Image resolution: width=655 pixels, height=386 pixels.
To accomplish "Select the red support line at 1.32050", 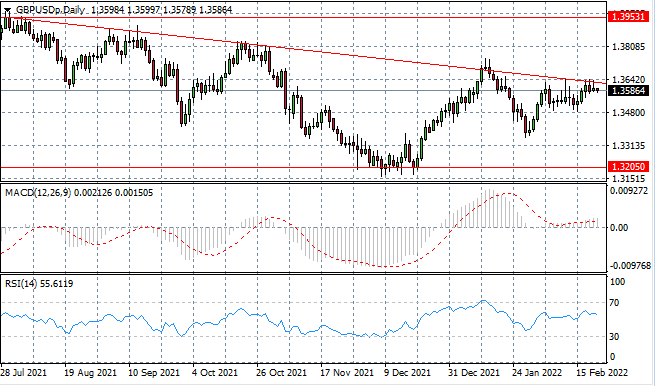I will click(303, 168).
